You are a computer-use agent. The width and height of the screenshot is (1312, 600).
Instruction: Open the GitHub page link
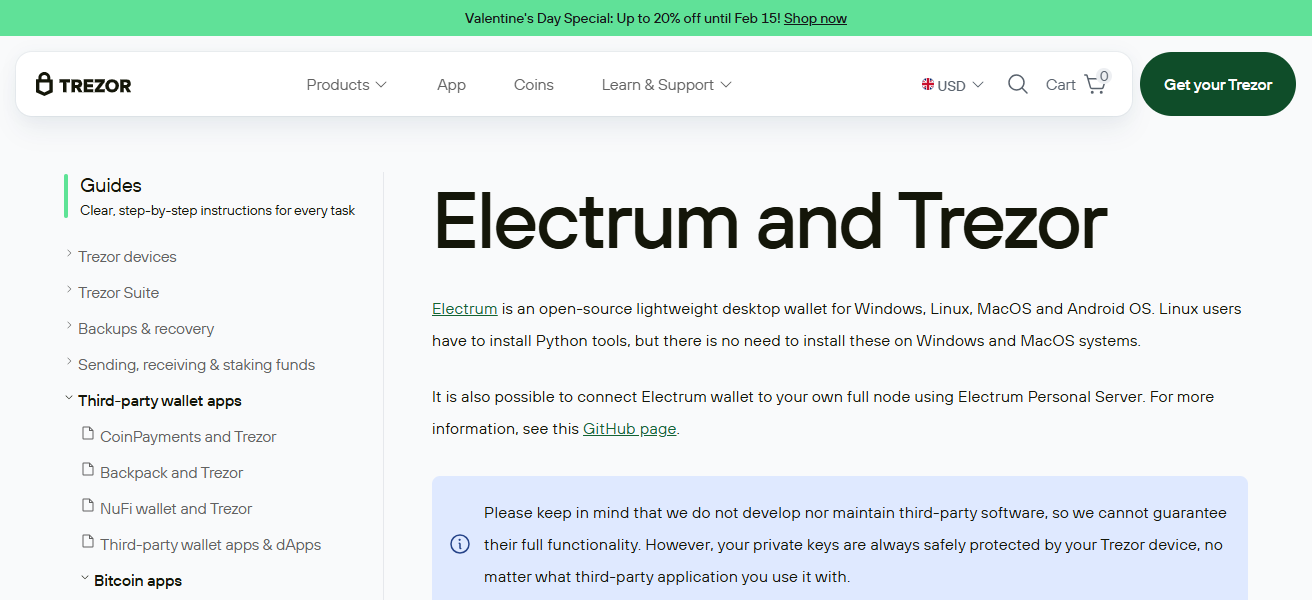coord(629,429)
